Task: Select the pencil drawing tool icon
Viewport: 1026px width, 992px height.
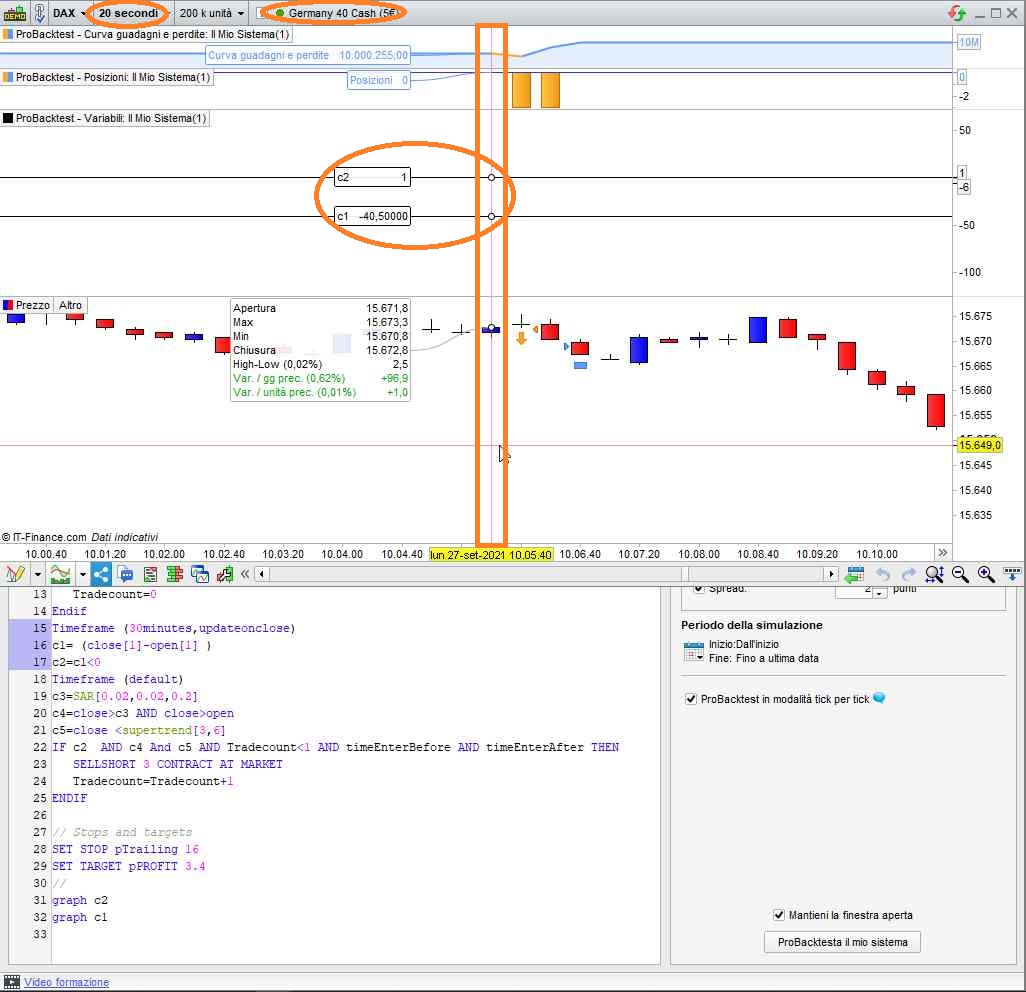Action: tap(15, 575)
